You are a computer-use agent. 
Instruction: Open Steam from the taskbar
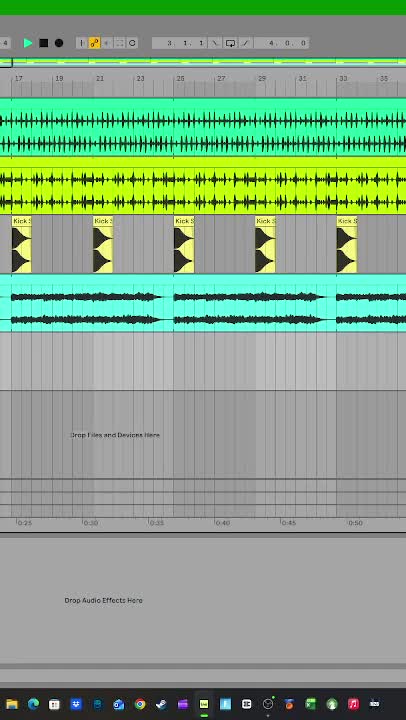[x=161, y=704]
